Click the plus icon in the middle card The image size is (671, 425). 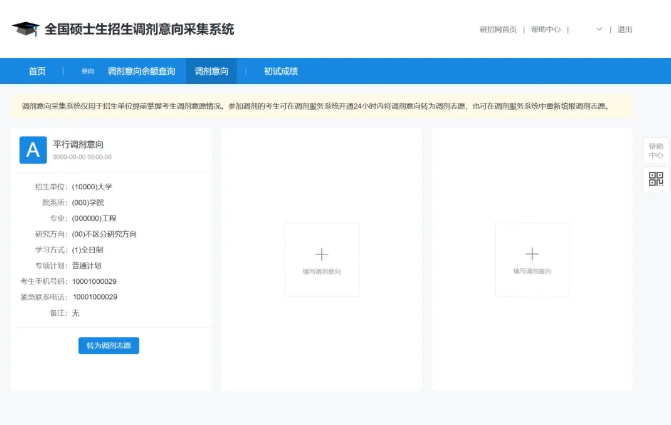tap(321, 254)
